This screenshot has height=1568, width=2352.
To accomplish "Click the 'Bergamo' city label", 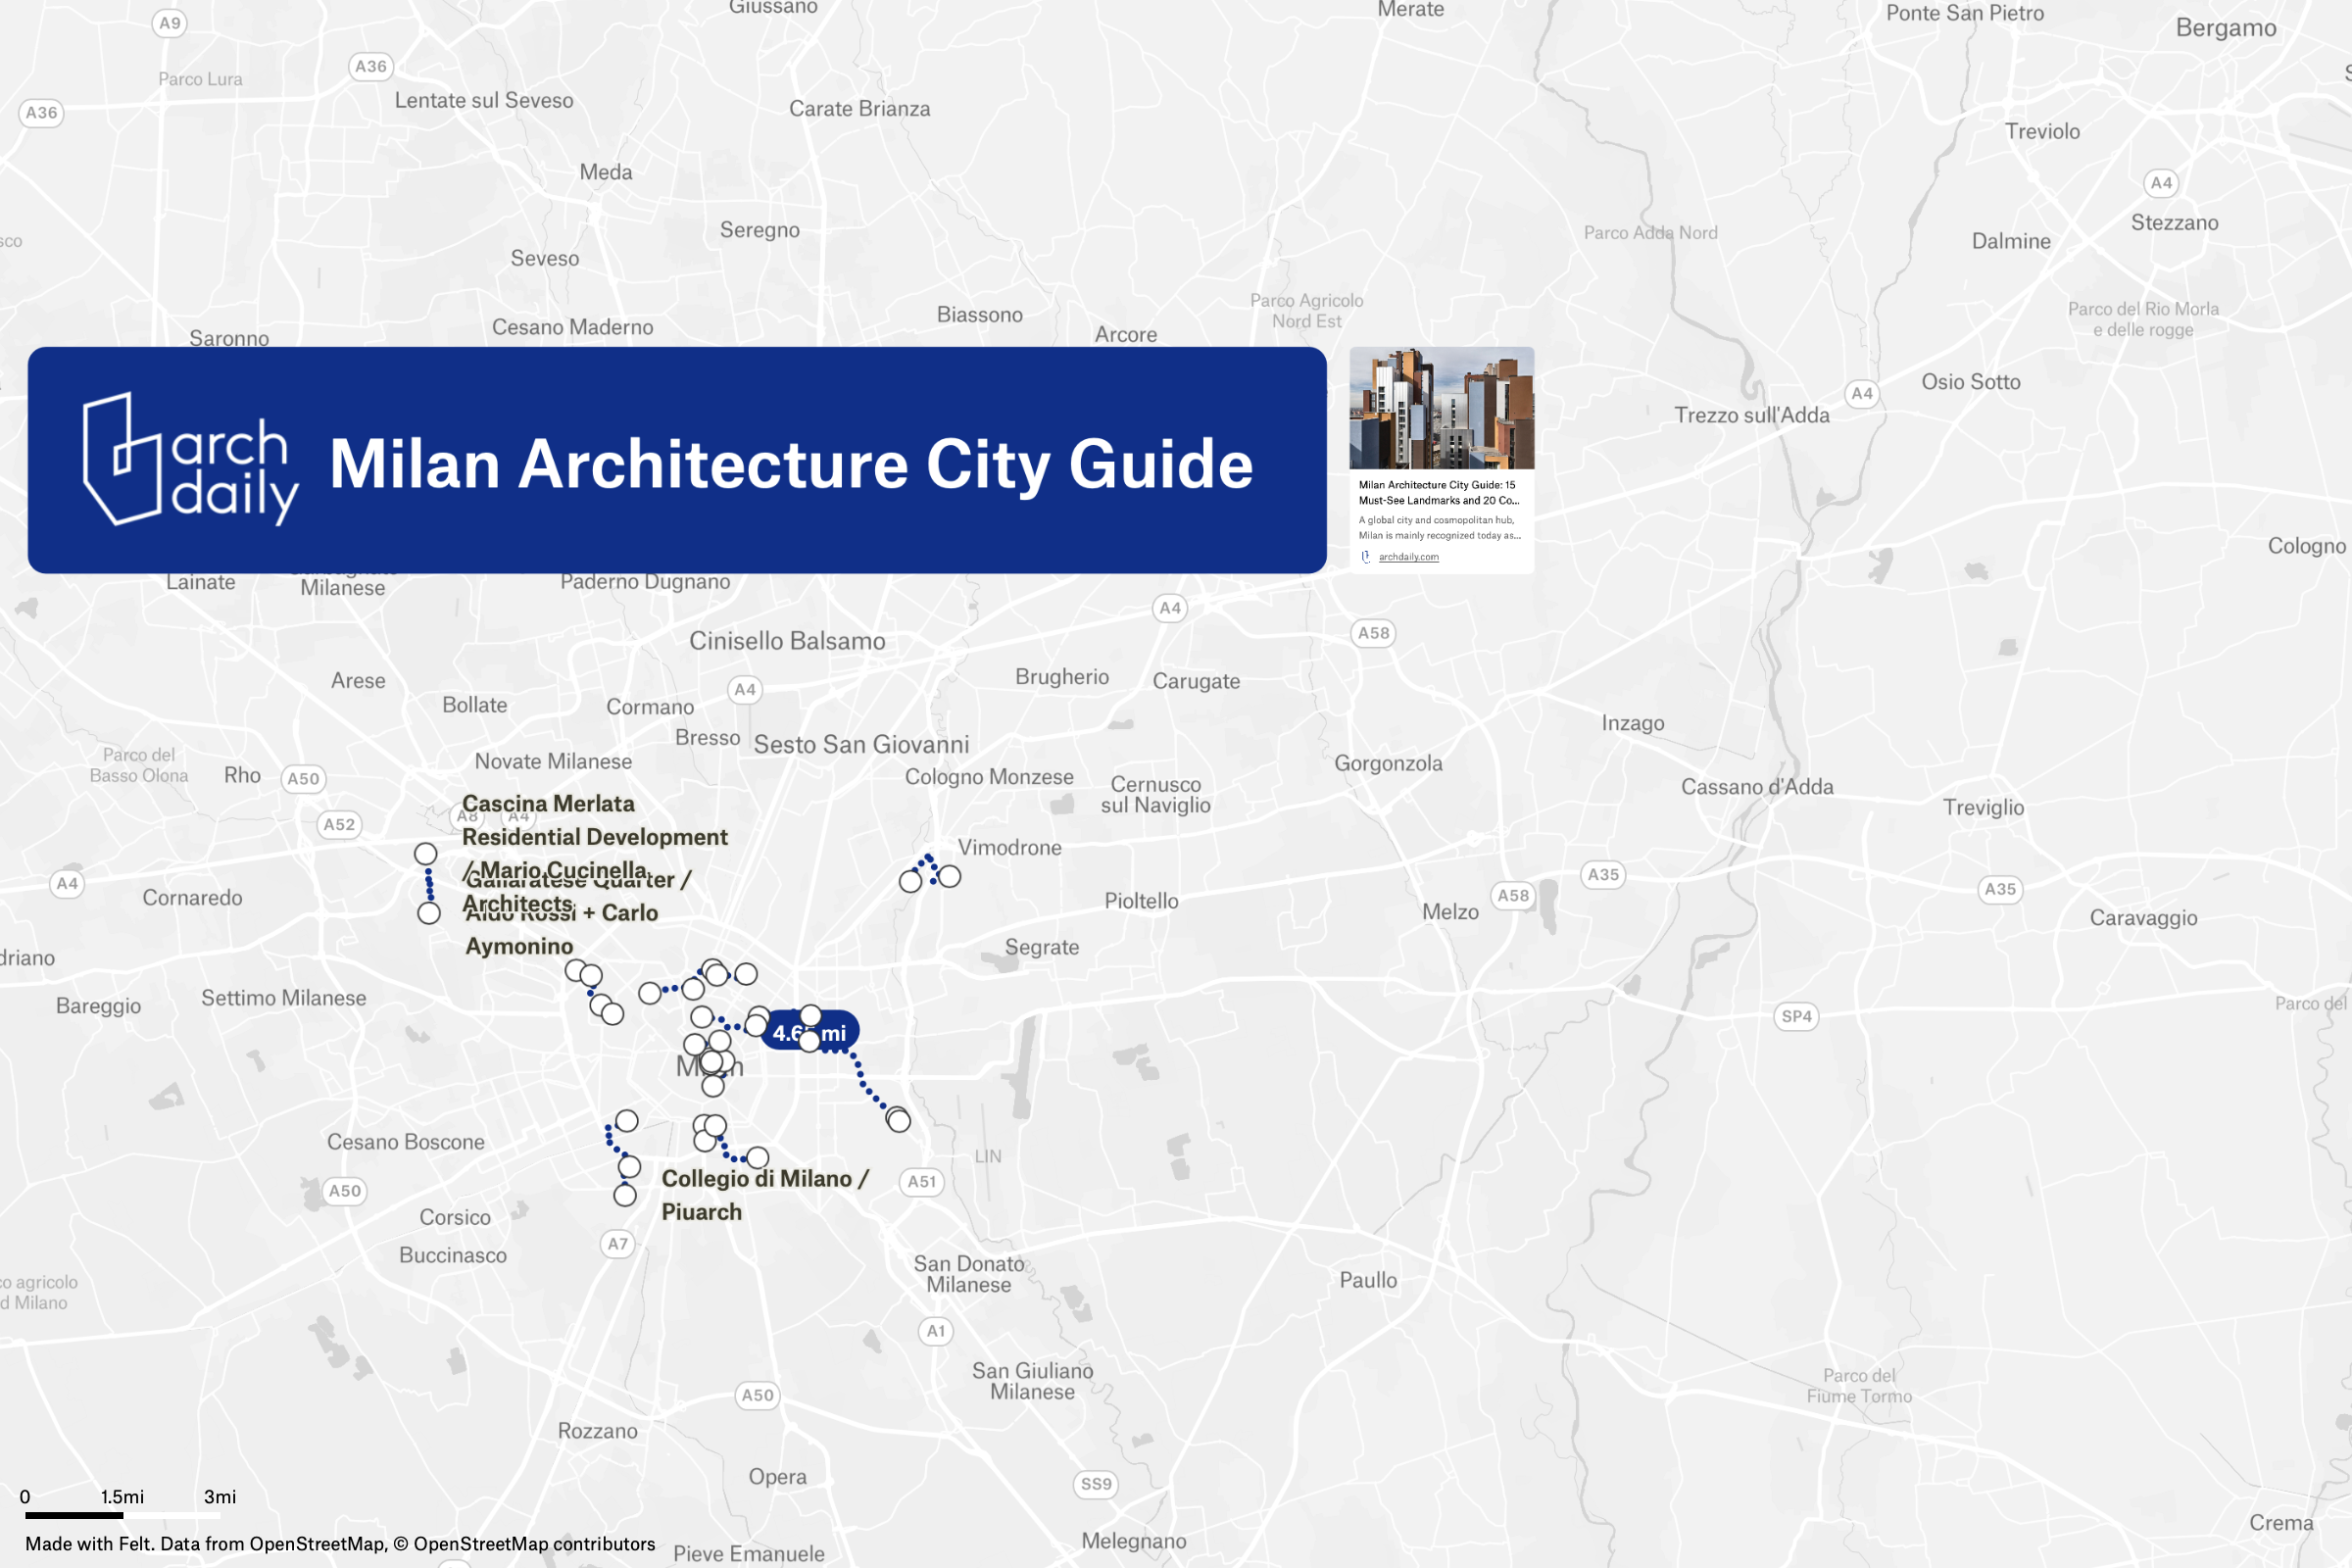I will (2226, 28).
